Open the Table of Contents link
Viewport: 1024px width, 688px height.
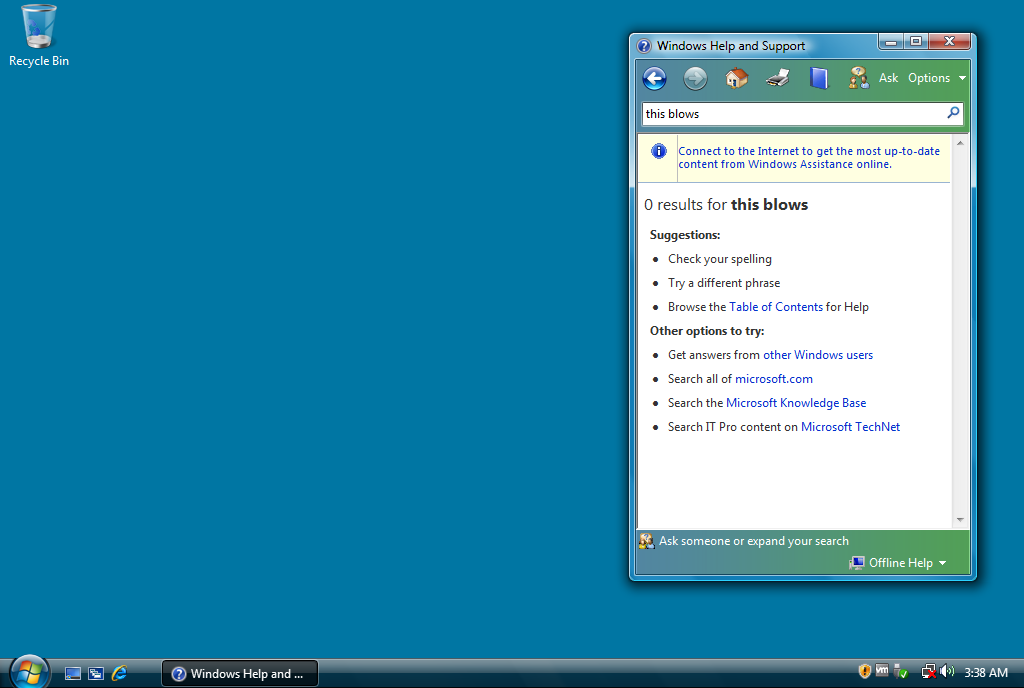click(x=776, y=307)
